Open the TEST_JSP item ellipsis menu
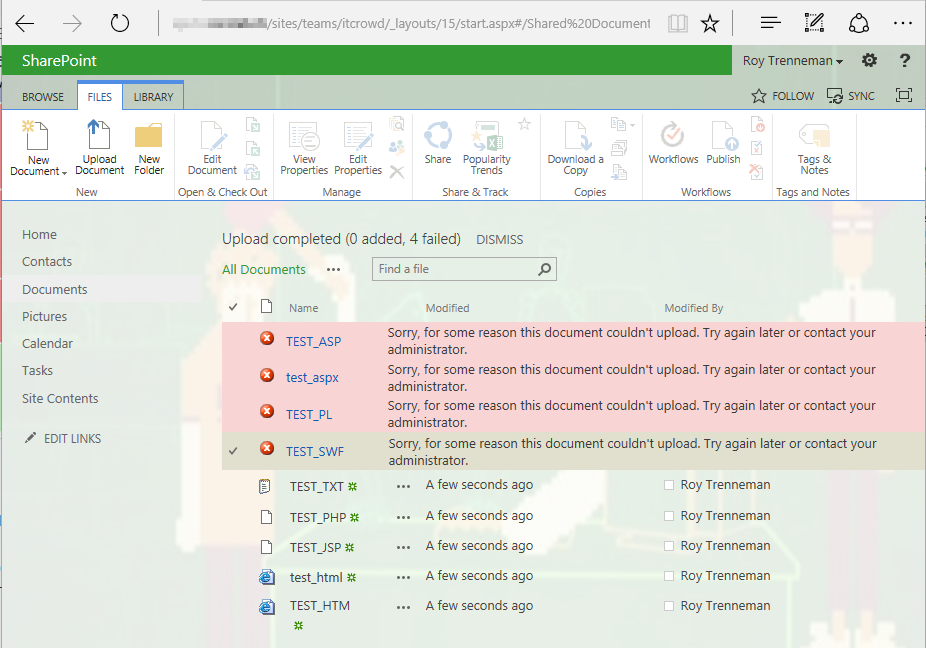The image size is (926, 648). (x=403, y=548)
